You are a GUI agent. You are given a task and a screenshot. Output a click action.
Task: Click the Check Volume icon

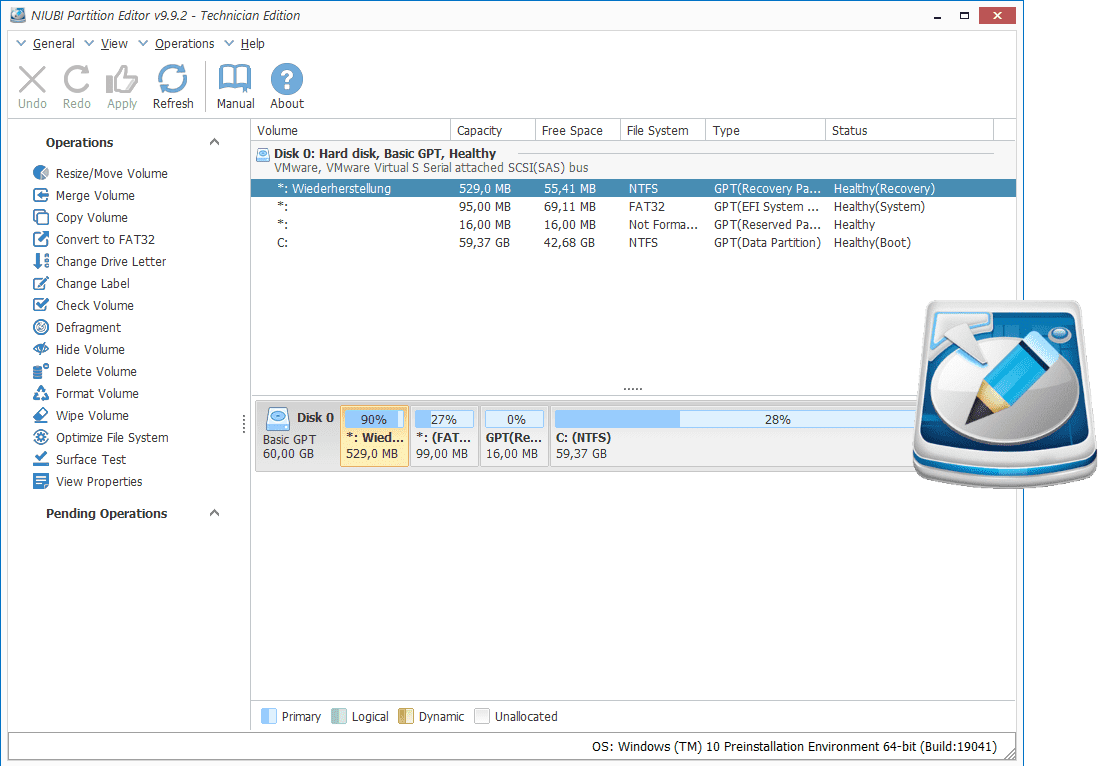point(41,305)
